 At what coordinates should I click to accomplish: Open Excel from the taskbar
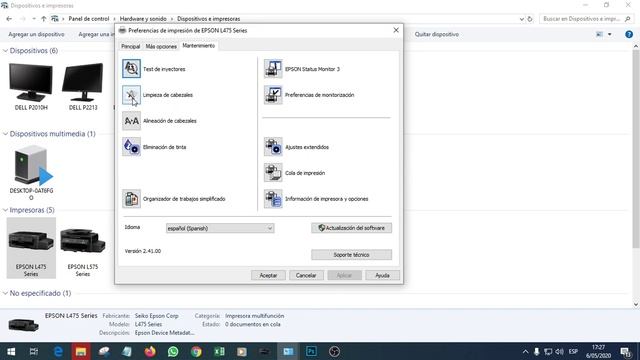(x=219, y=351)
